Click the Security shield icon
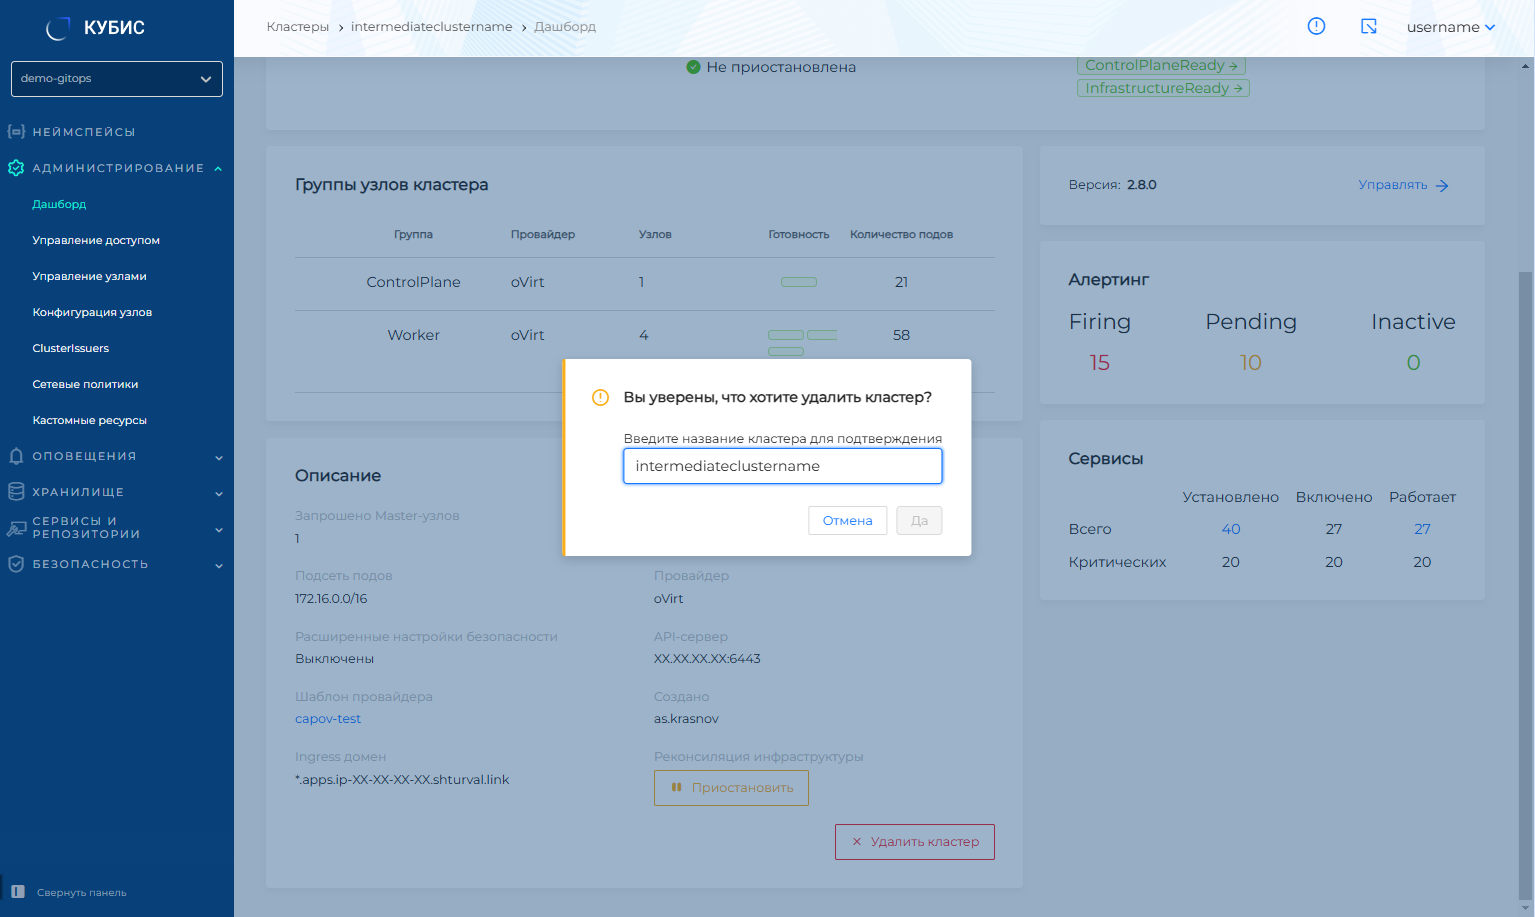The height and width of the screenshot is (917, 1535). [16, 564]
